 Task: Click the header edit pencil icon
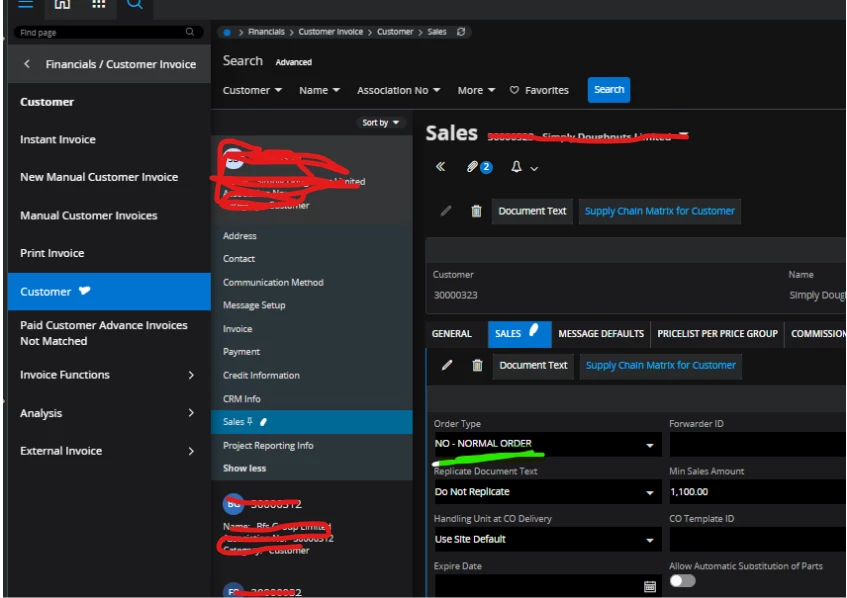tap(446, 211)
